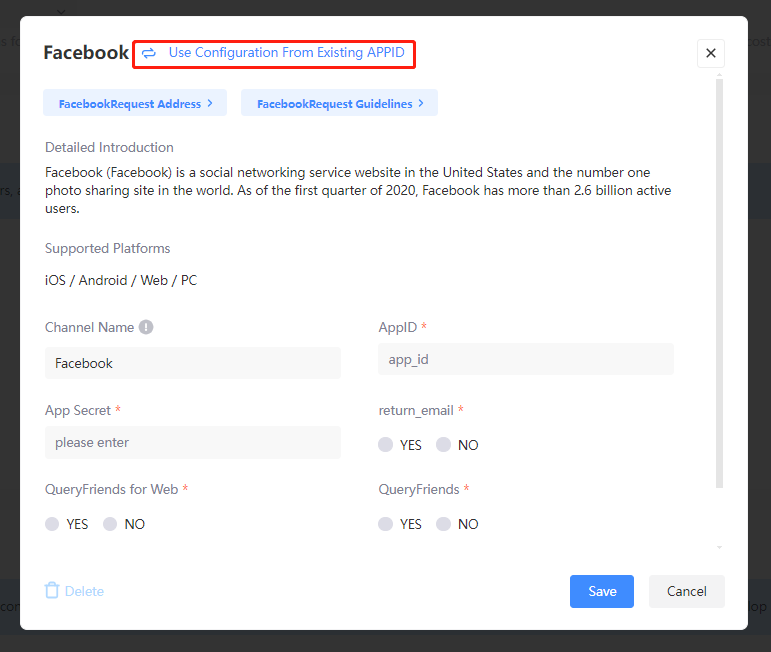Click the Channel Name input field

pos(193,363)
